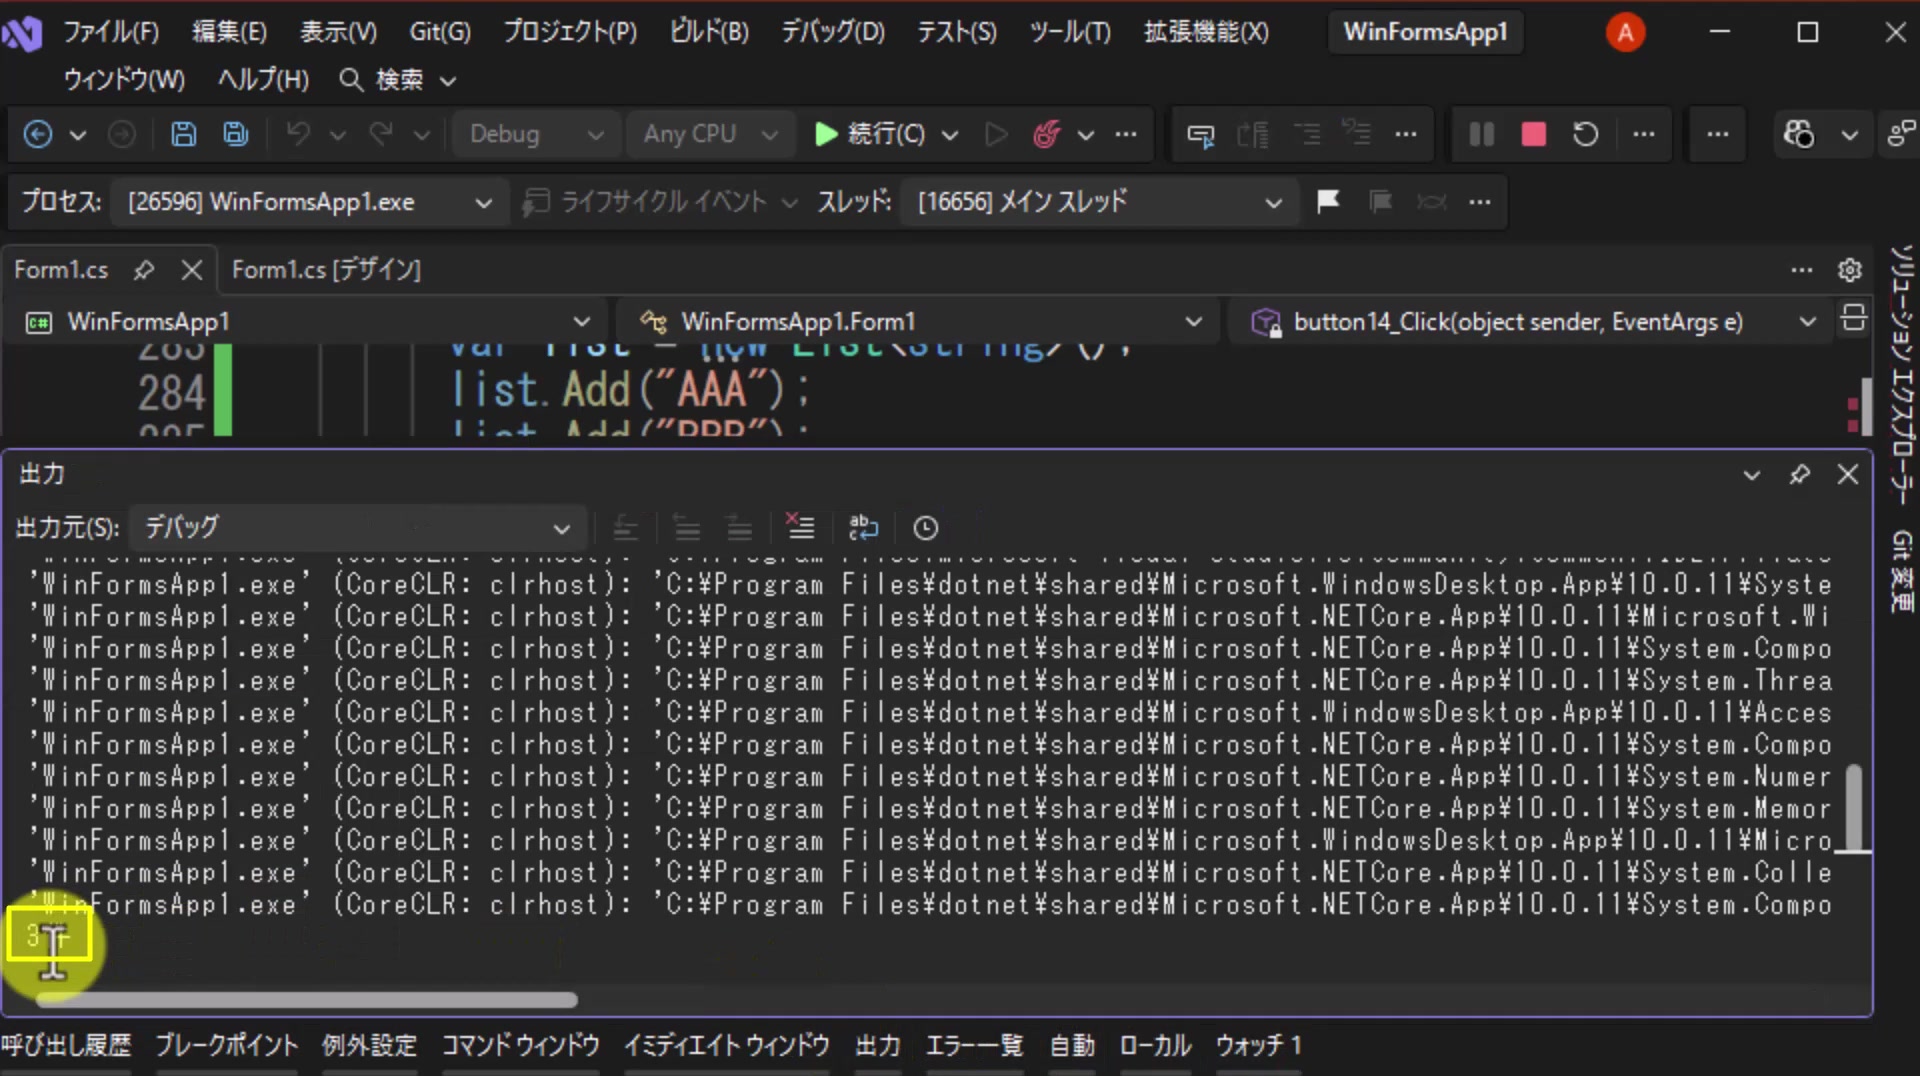The image size is (1920, 1076).
Task: Click the Hot Reload flame icon
Action: (x=1046, y=134)
